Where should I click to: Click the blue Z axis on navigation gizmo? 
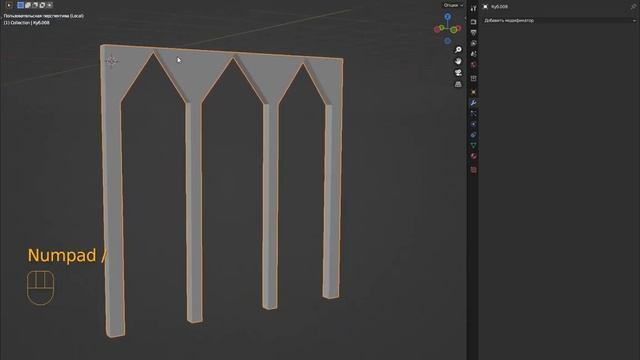click(x=448, y=17)
